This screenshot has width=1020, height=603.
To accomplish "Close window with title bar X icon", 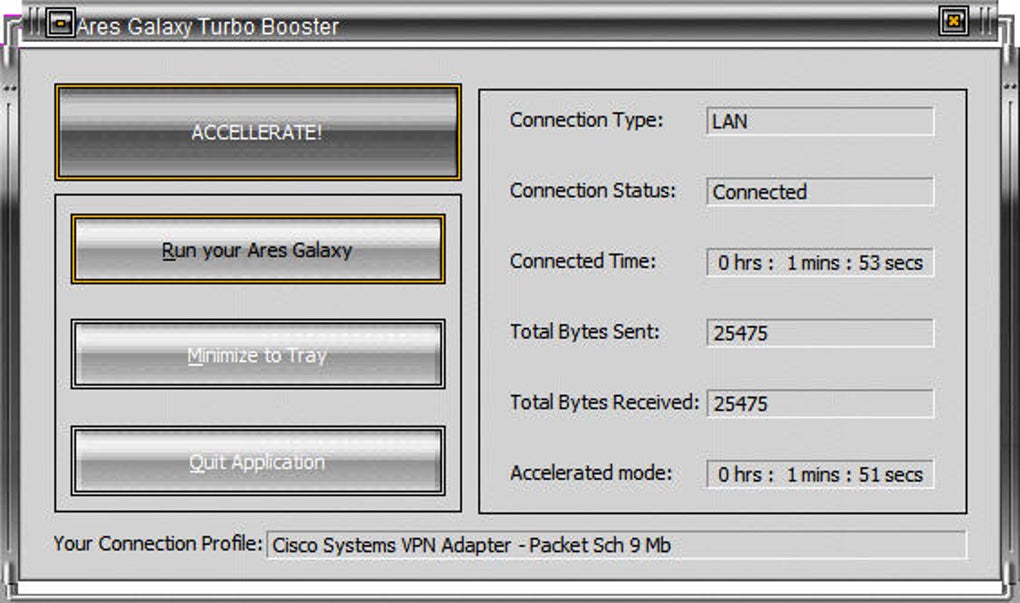I will coord(954,21).
